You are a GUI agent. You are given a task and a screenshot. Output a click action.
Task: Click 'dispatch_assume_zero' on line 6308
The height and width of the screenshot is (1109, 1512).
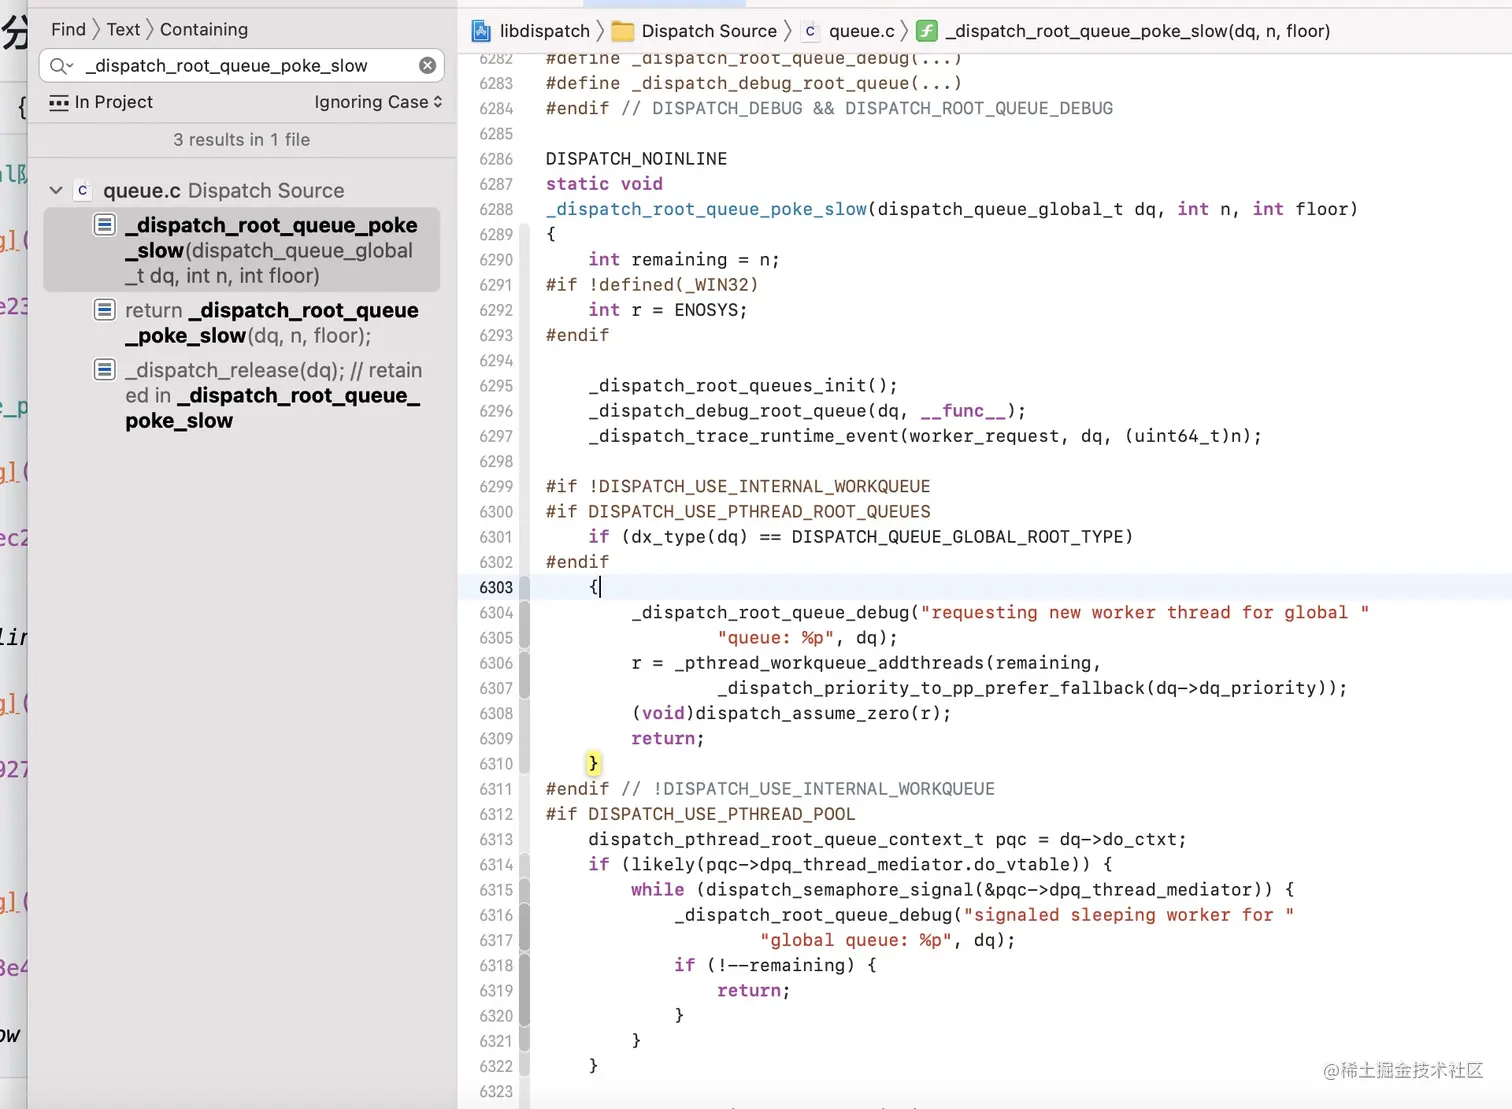(802, 713)
